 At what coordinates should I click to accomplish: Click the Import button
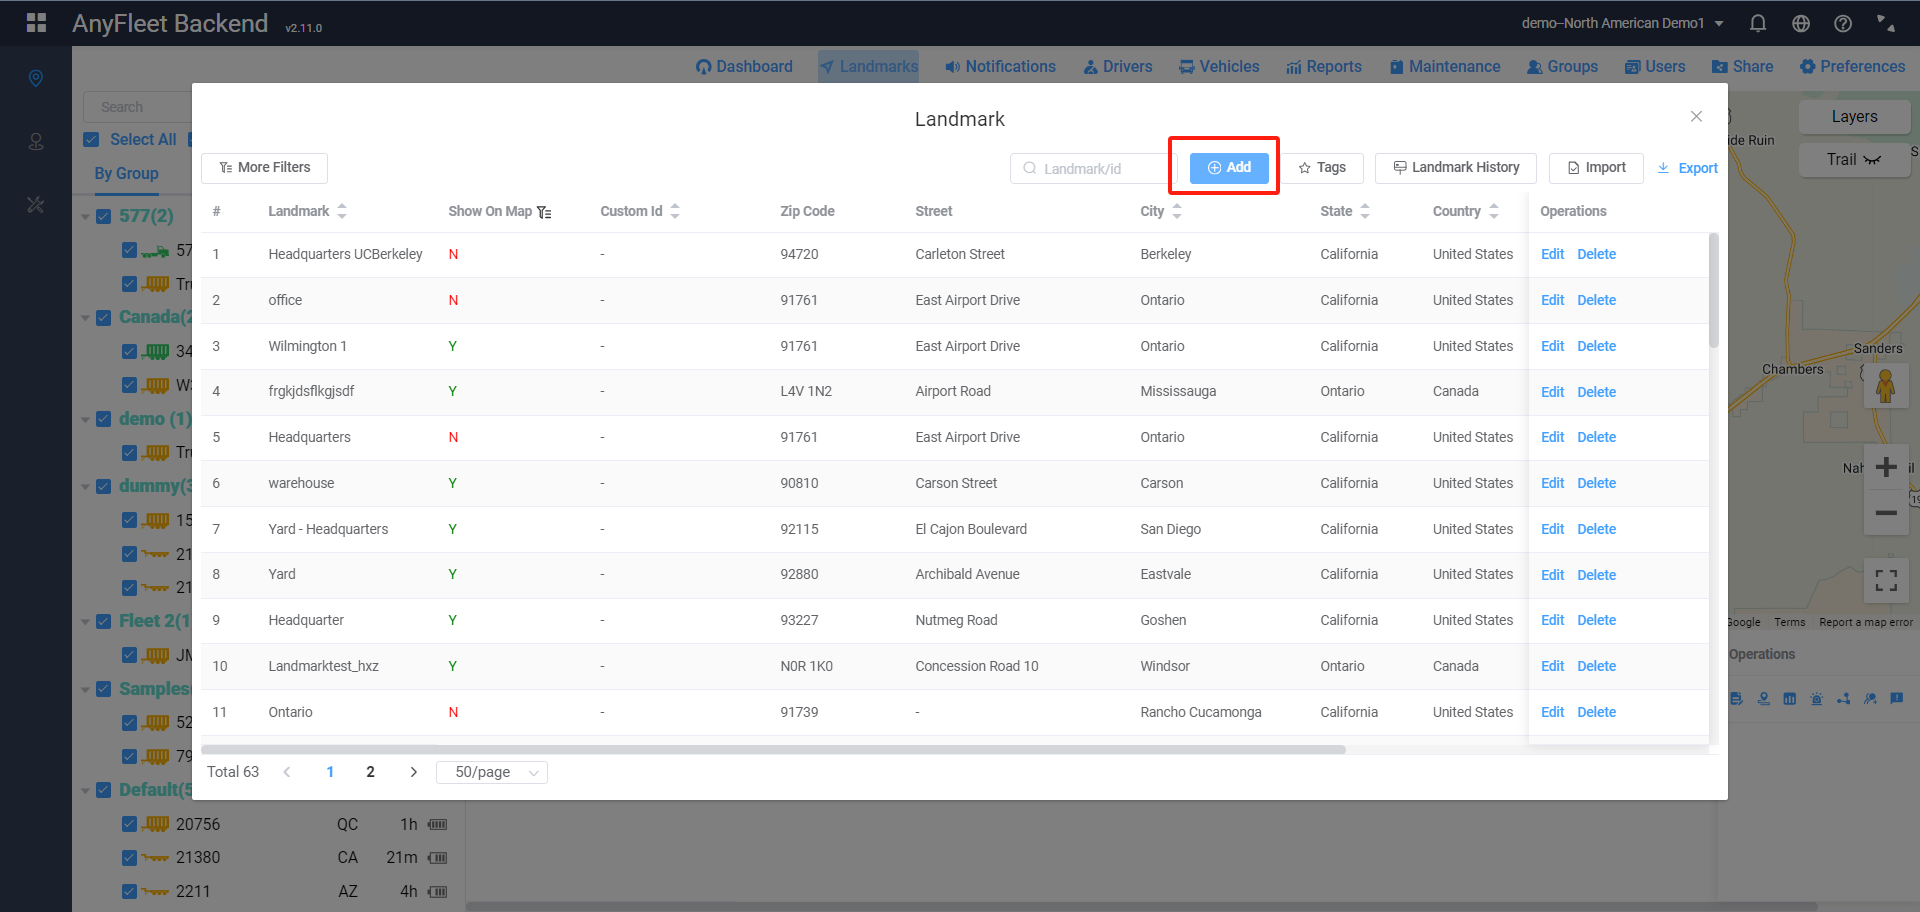[x=1596, y=168]
